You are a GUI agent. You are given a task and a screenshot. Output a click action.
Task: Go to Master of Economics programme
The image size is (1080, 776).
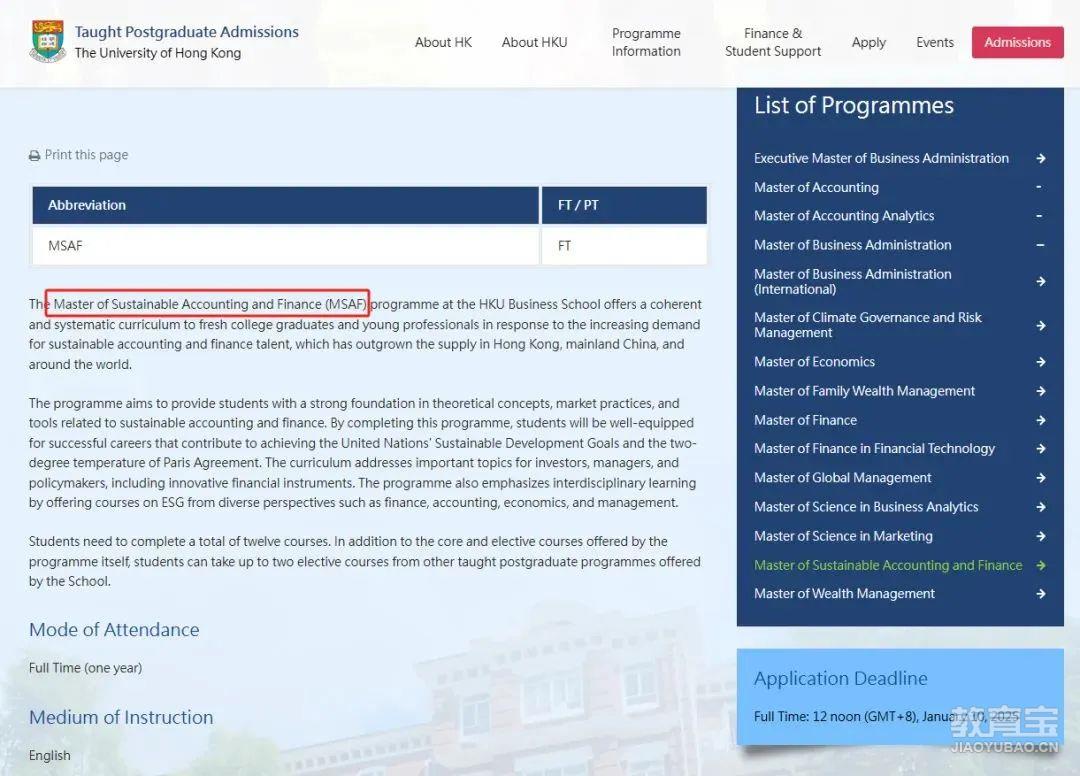[814, 361]
